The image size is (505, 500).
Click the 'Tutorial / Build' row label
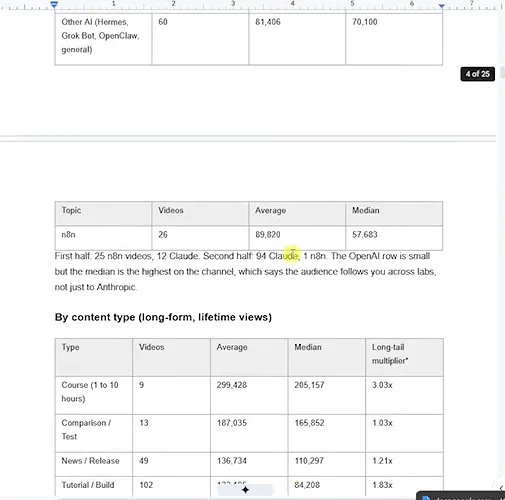[88, 485]
